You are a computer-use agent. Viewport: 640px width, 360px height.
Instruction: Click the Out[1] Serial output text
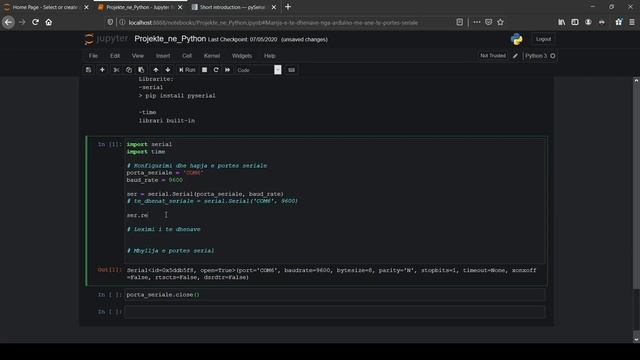[331, 273]
